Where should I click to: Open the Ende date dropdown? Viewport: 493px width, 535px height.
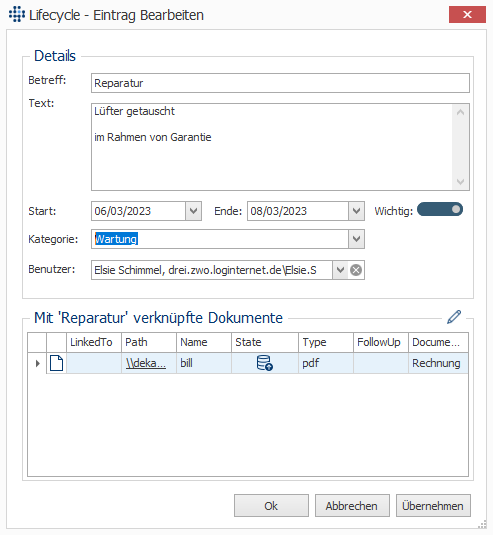[x=356, y=211]
